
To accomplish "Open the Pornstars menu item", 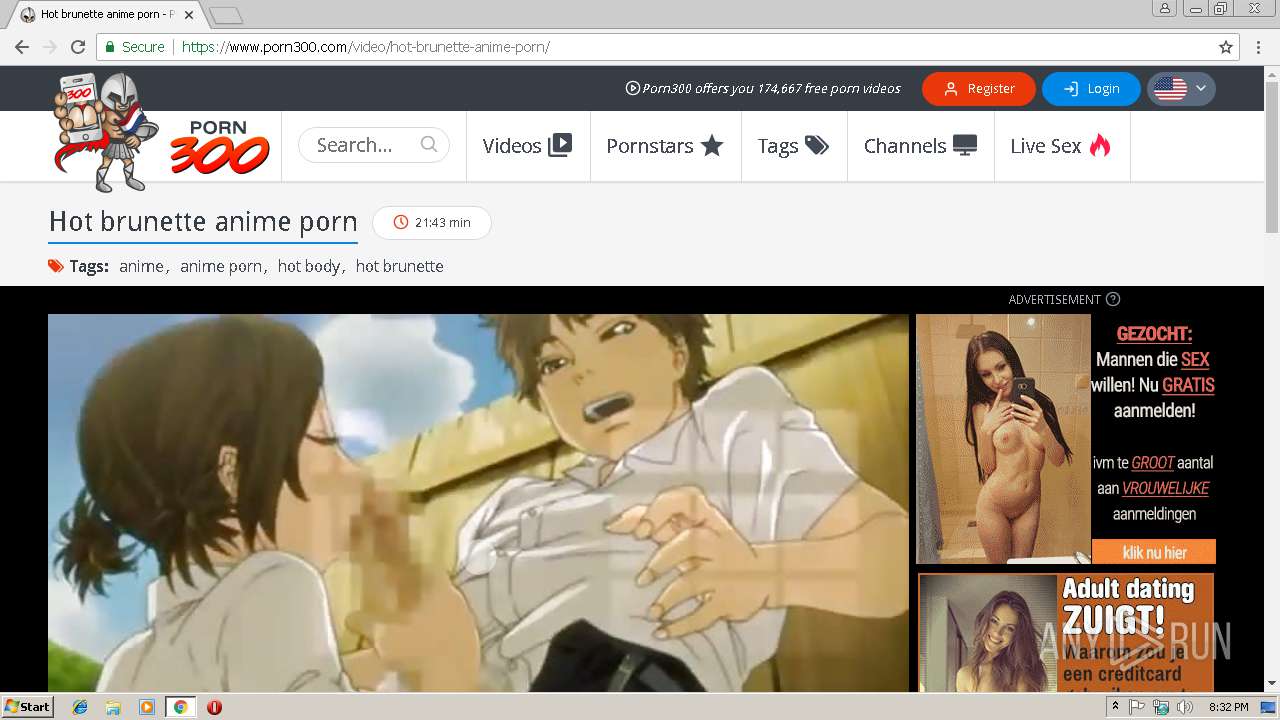I will coord(665,146).
